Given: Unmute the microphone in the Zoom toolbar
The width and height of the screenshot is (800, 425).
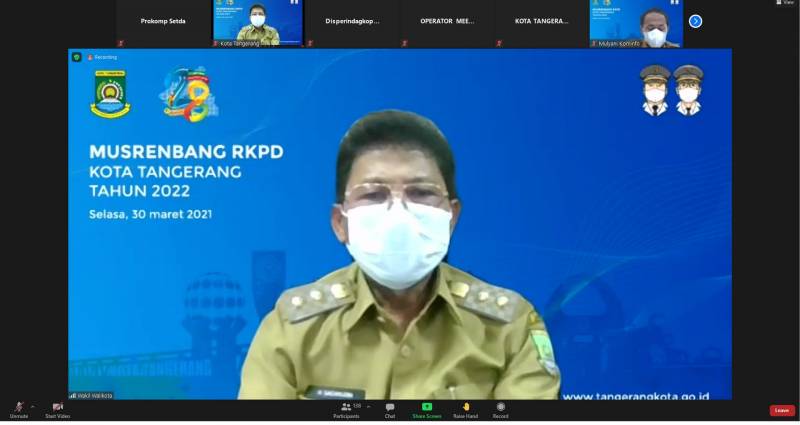Looking at the screenshot, I should click(x=18, y=408).
